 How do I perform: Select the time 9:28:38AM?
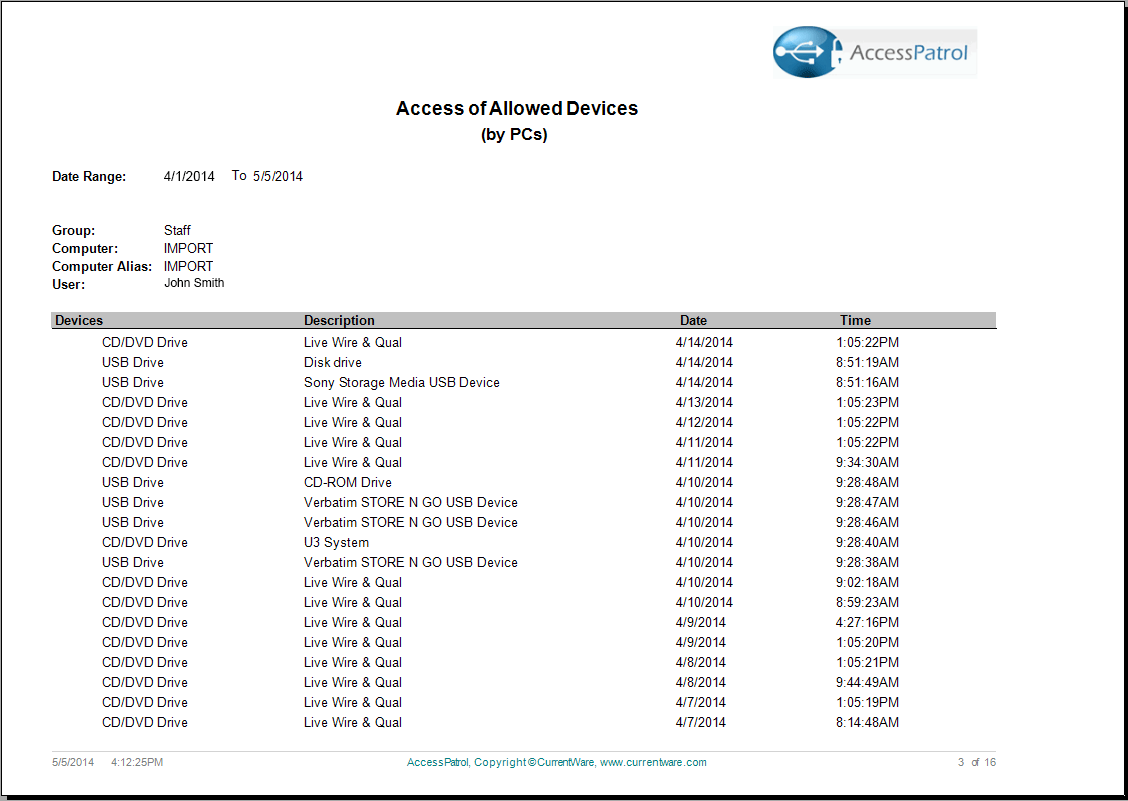coord(867,562)
